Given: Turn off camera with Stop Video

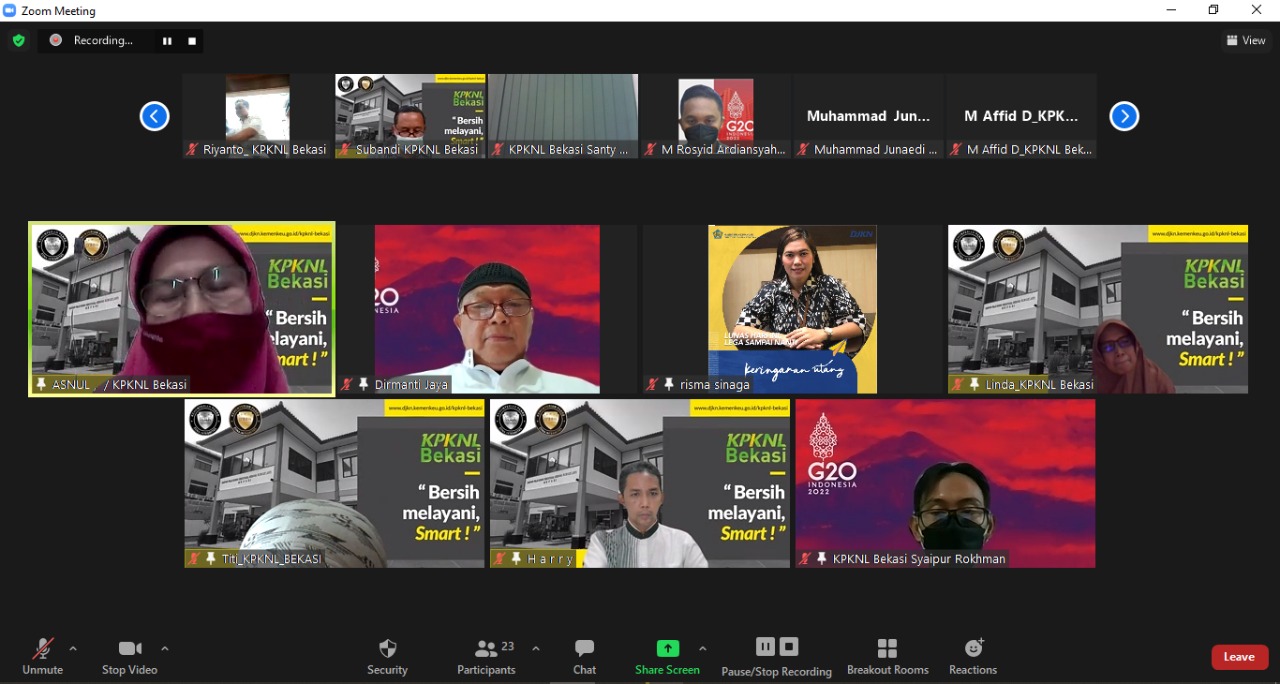Looking at the screenshot, I should [129, 656].
